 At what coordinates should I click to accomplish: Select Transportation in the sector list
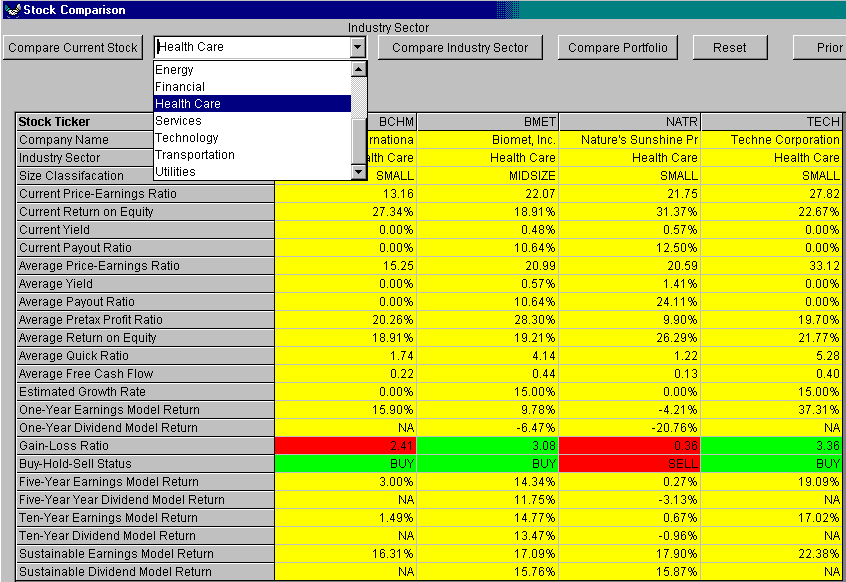(x=252, y=155)
